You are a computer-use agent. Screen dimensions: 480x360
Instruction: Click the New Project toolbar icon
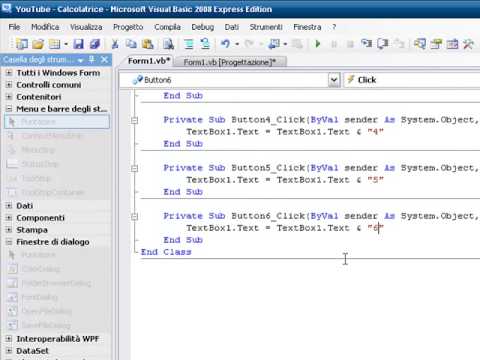tap(22, 44)
